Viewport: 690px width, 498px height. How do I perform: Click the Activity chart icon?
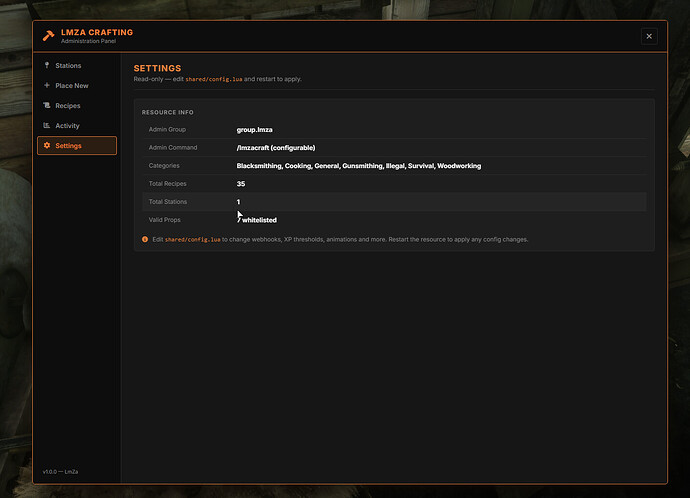tap(47, 125)
